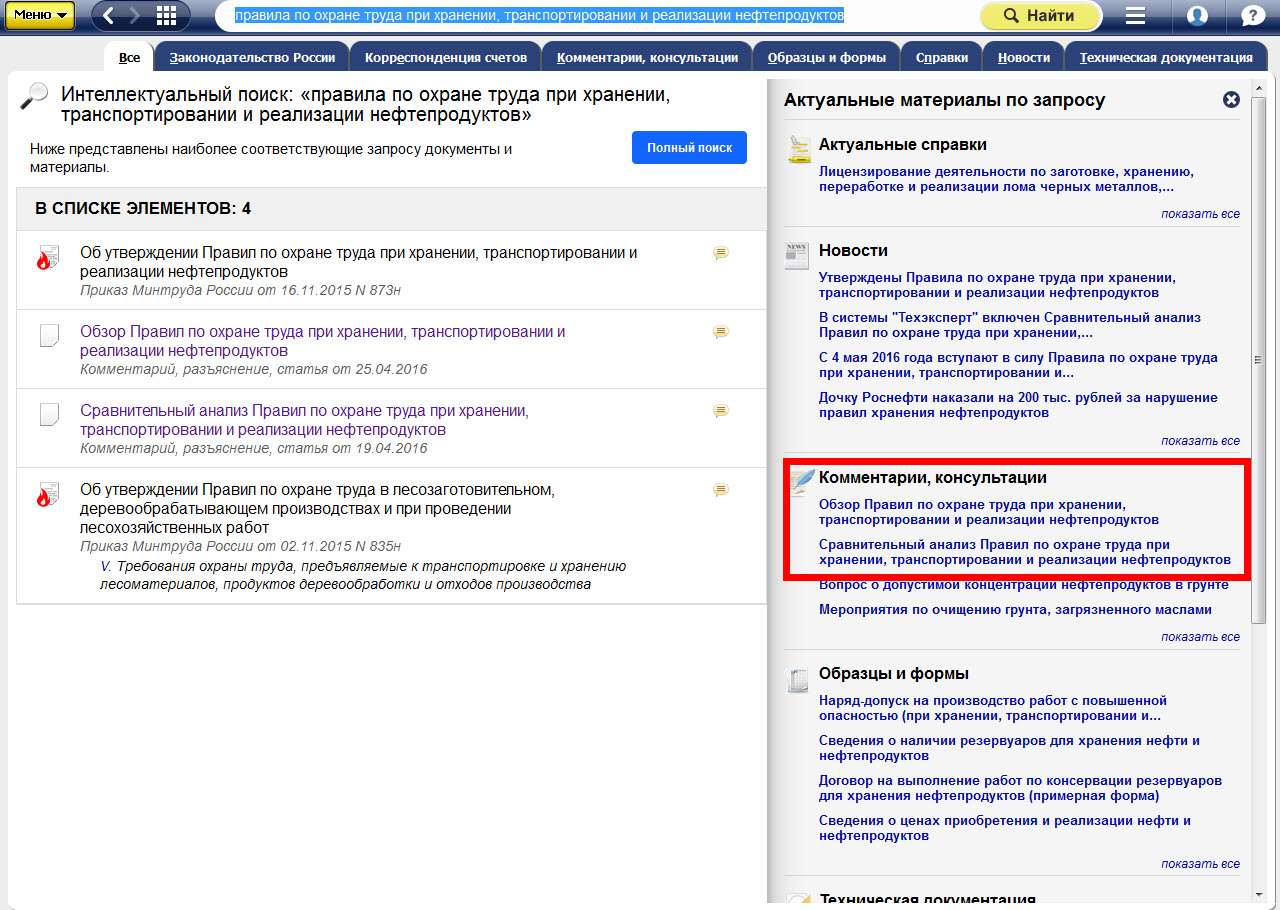Click comment icon for Приказ N 835н result
1280x910 pixels.
(720, 490)
